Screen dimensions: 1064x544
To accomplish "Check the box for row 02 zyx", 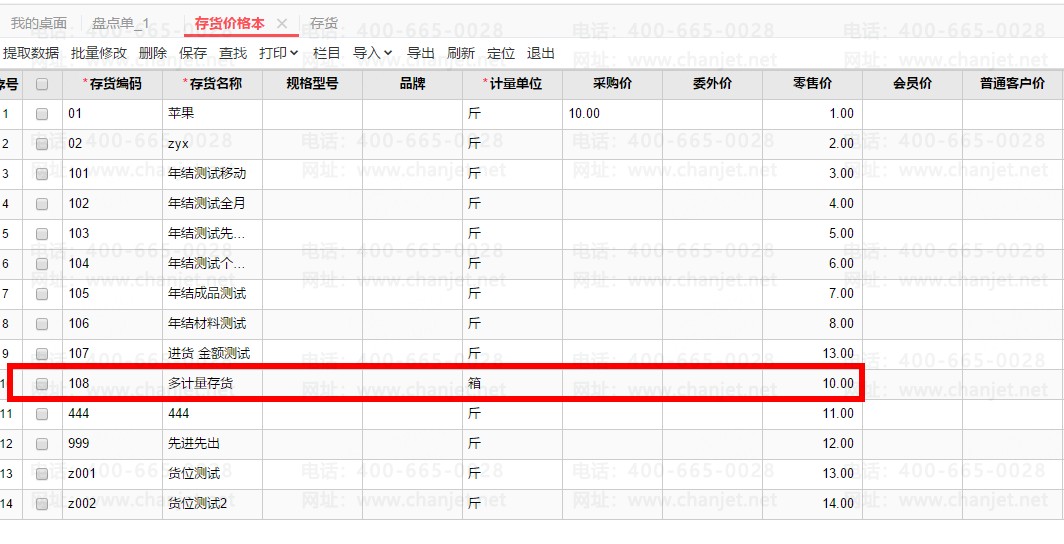I will point(42,144).
